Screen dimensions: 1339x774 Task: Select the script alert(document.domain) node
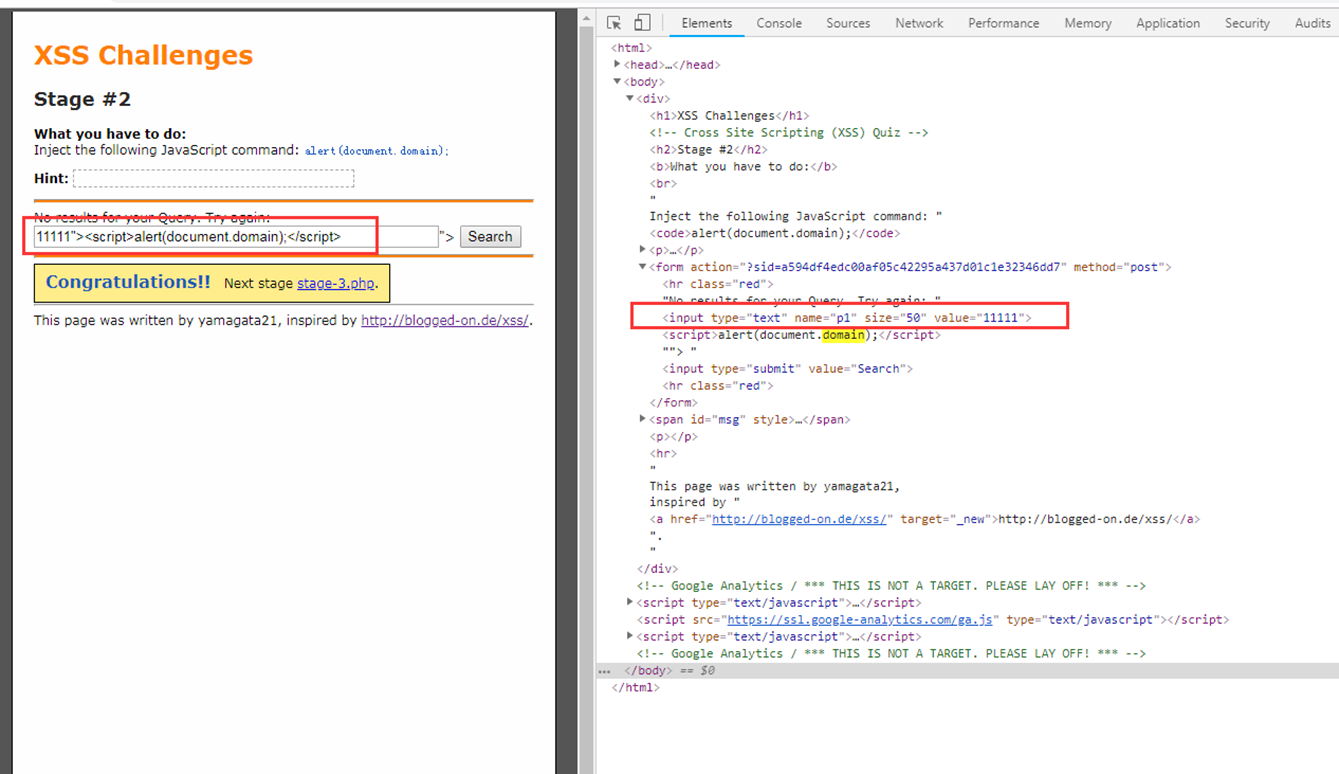(x=801, y=335)
